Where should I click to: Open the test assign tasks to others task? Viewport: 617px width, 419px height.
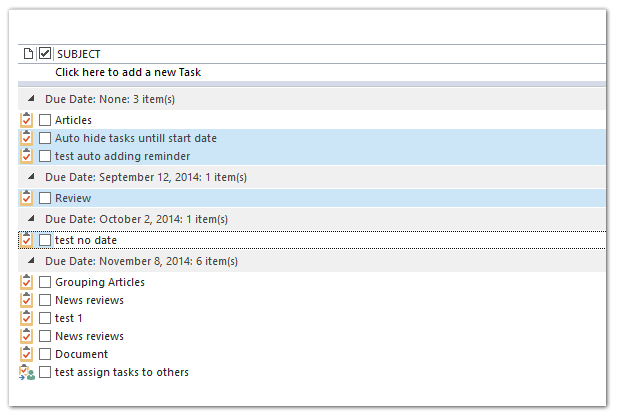pyautogui.click(x=122, y=372)
